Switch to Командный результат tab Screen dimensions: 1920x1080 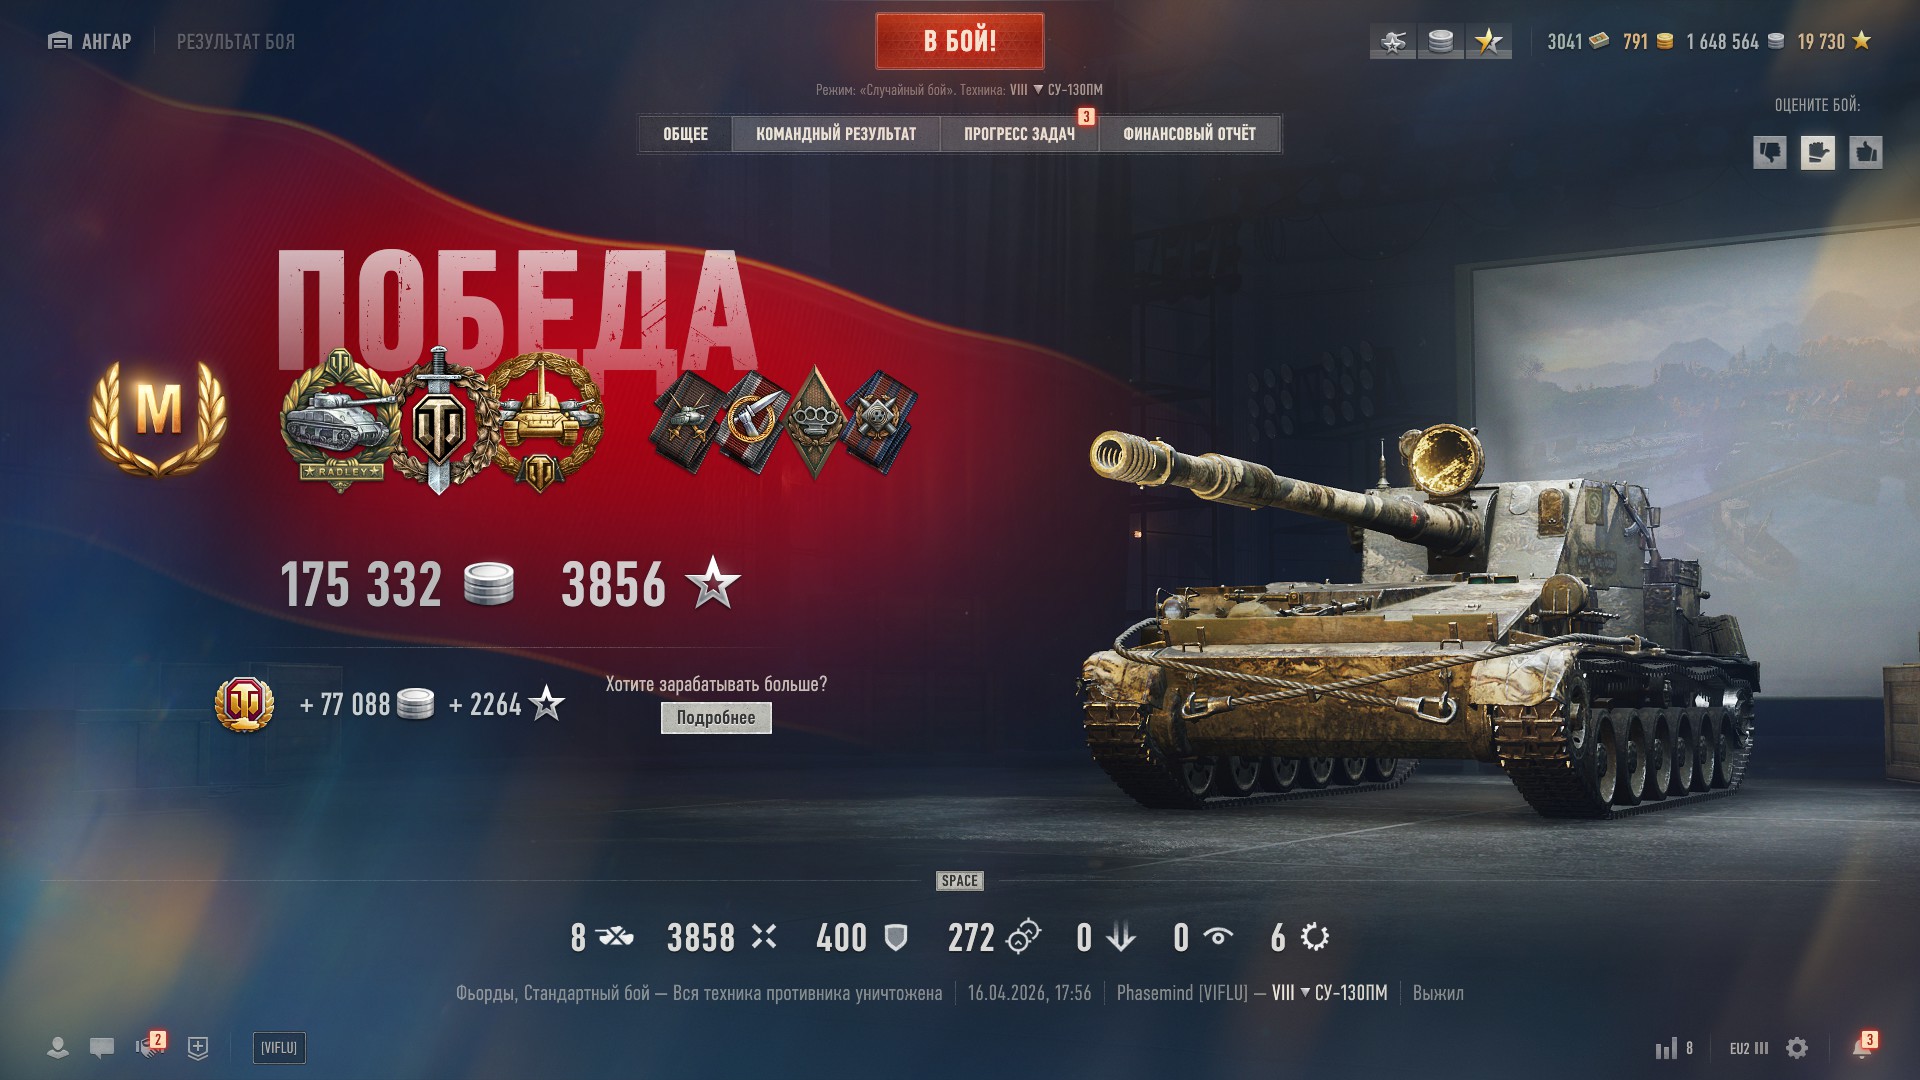[x=836, y=134]
